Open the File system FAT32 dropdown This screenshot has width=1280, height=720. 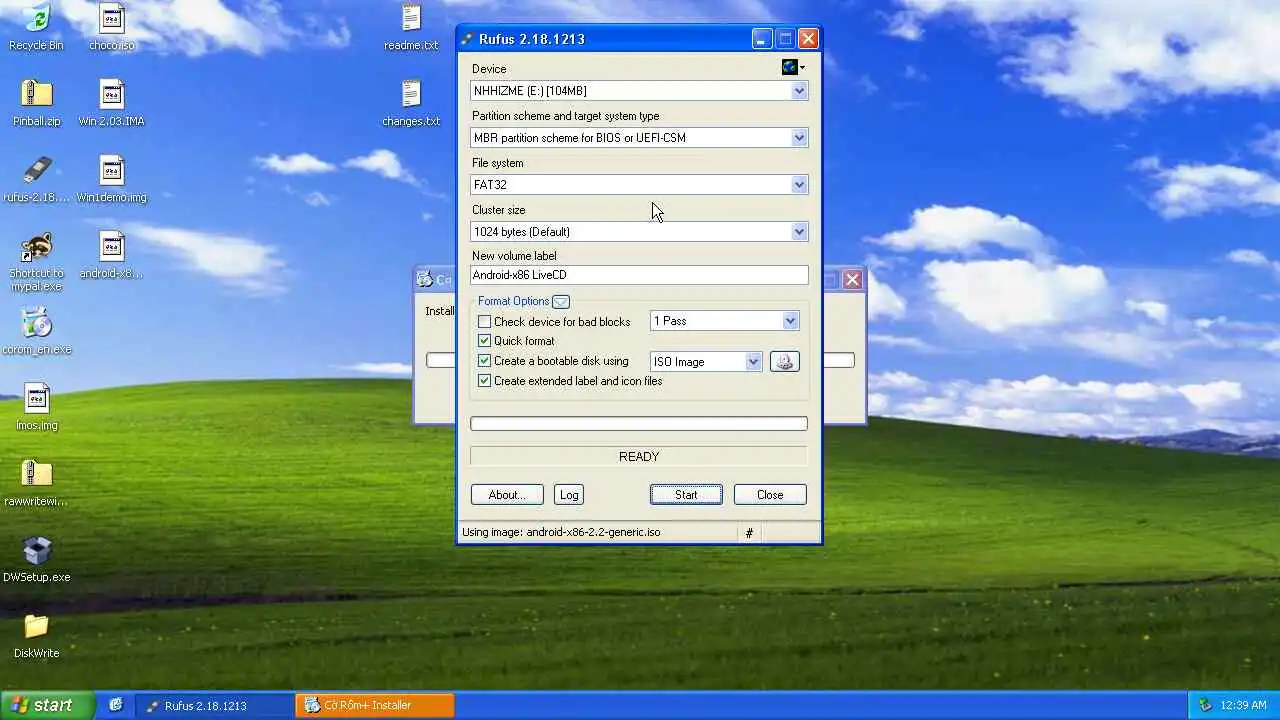coord(799,185)
